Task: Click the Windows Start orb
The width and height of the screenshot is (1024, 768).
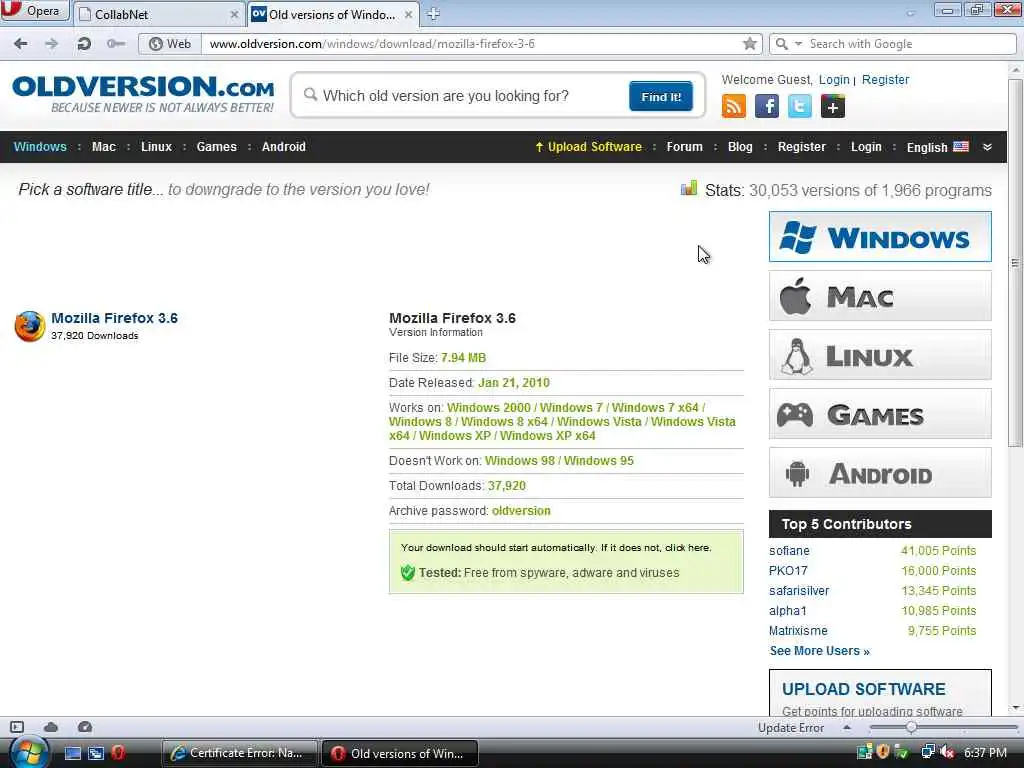Action: [x=29, y=753]
